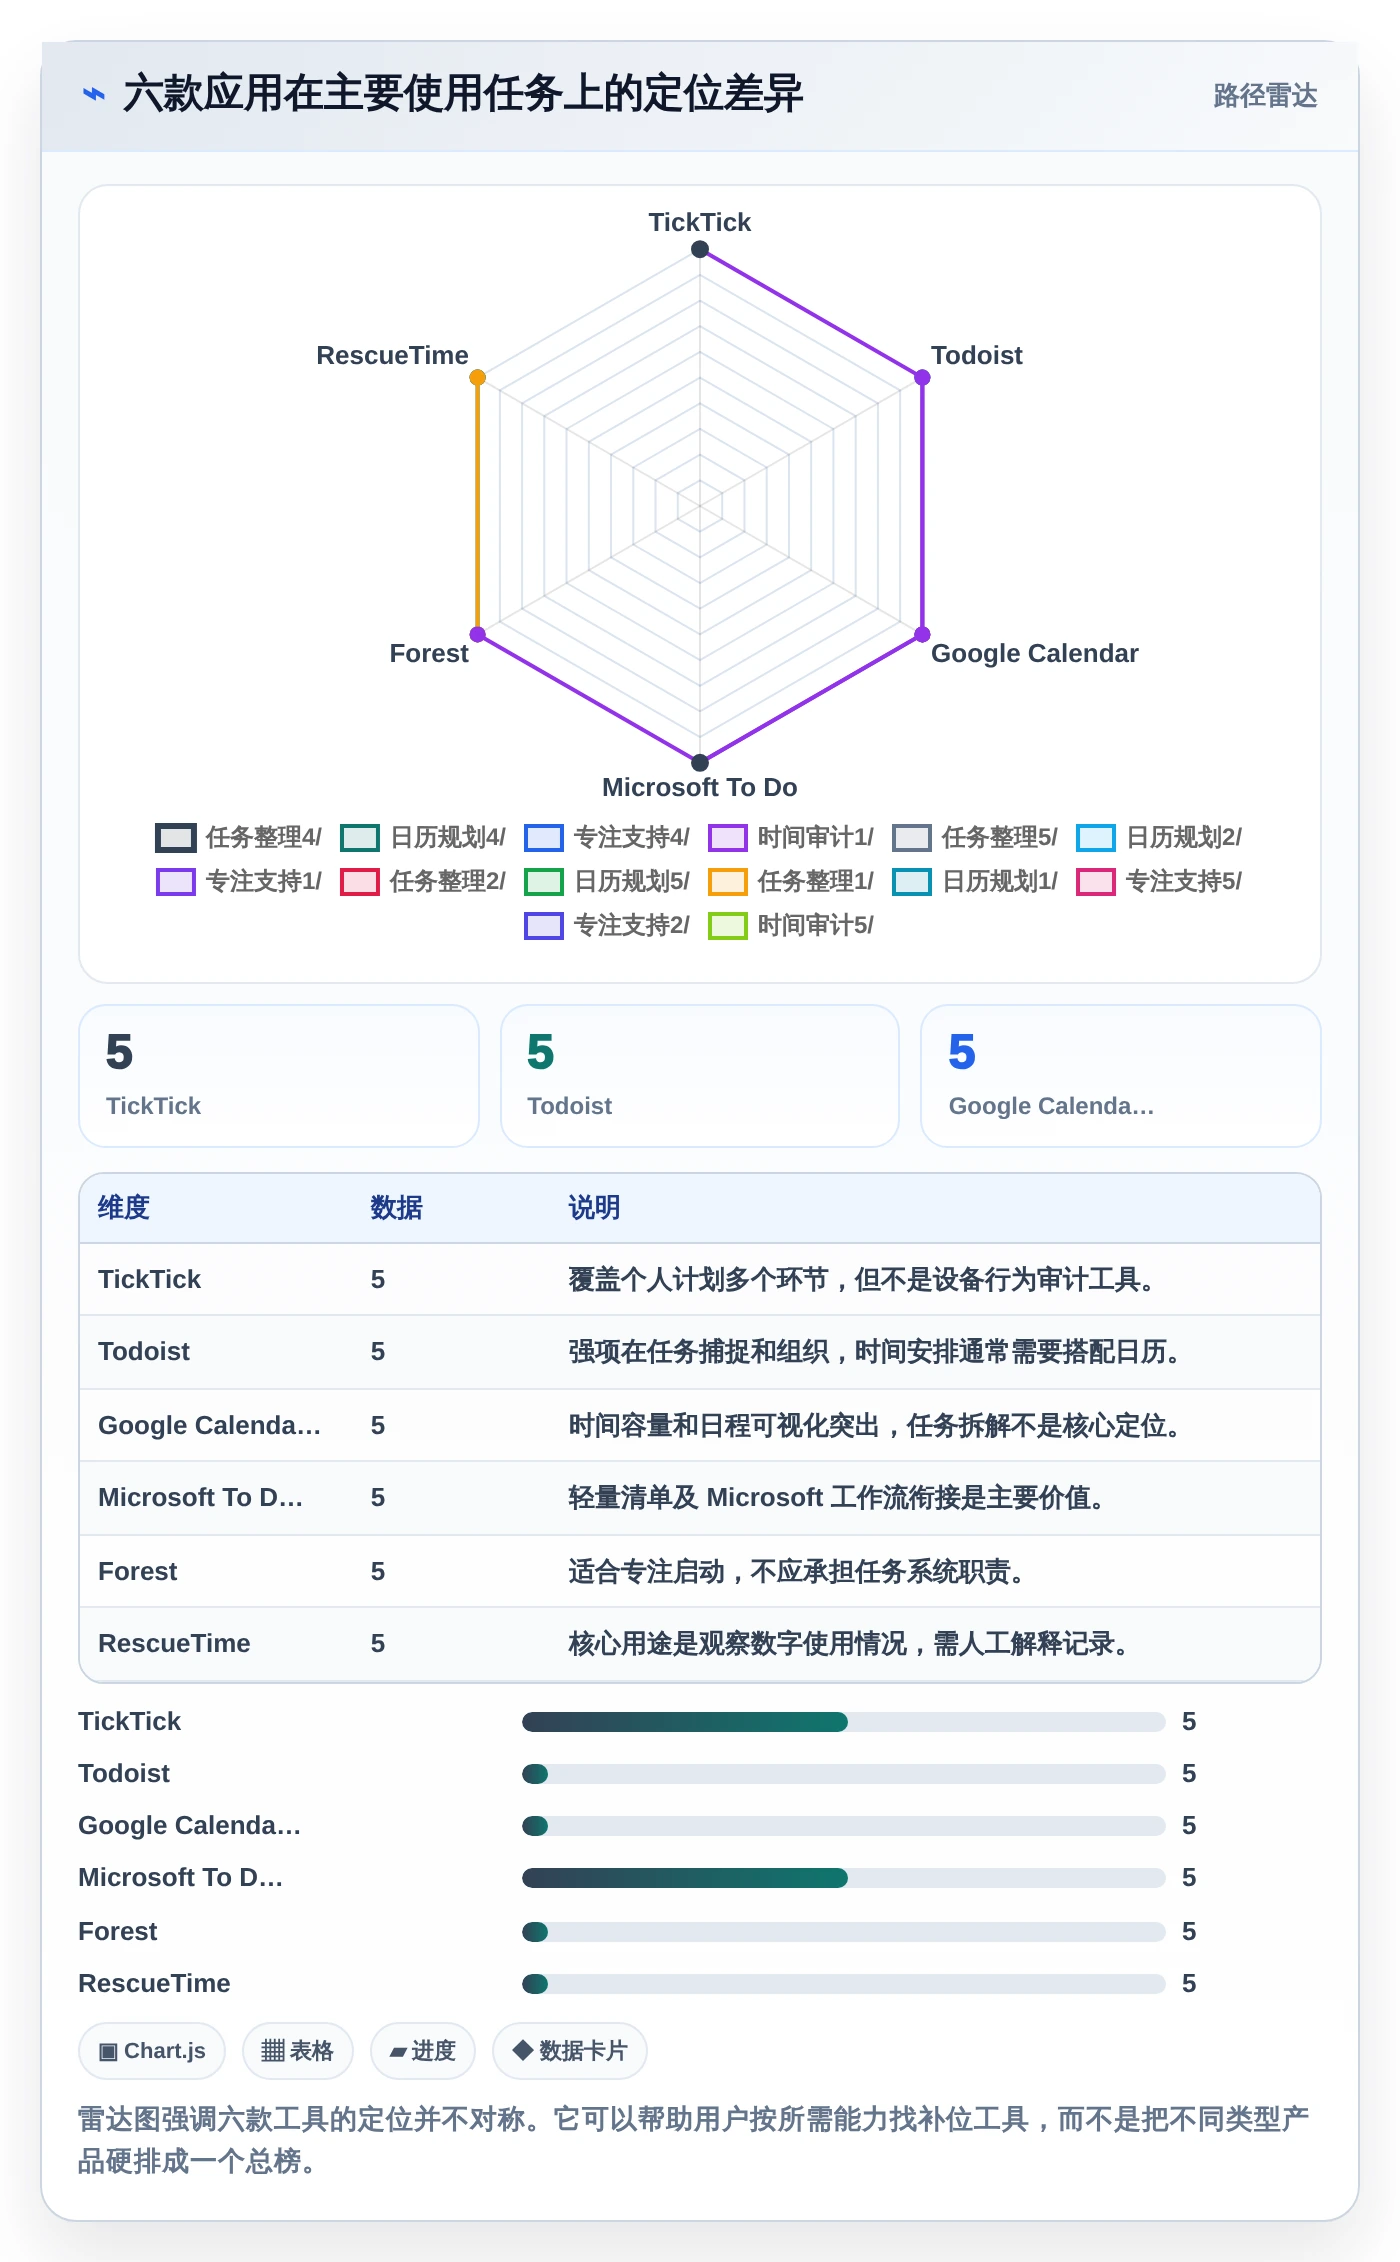Open the TickTick stat card
Viewport: 1400px width, 2262px height.
click(x=279, y=1076)
